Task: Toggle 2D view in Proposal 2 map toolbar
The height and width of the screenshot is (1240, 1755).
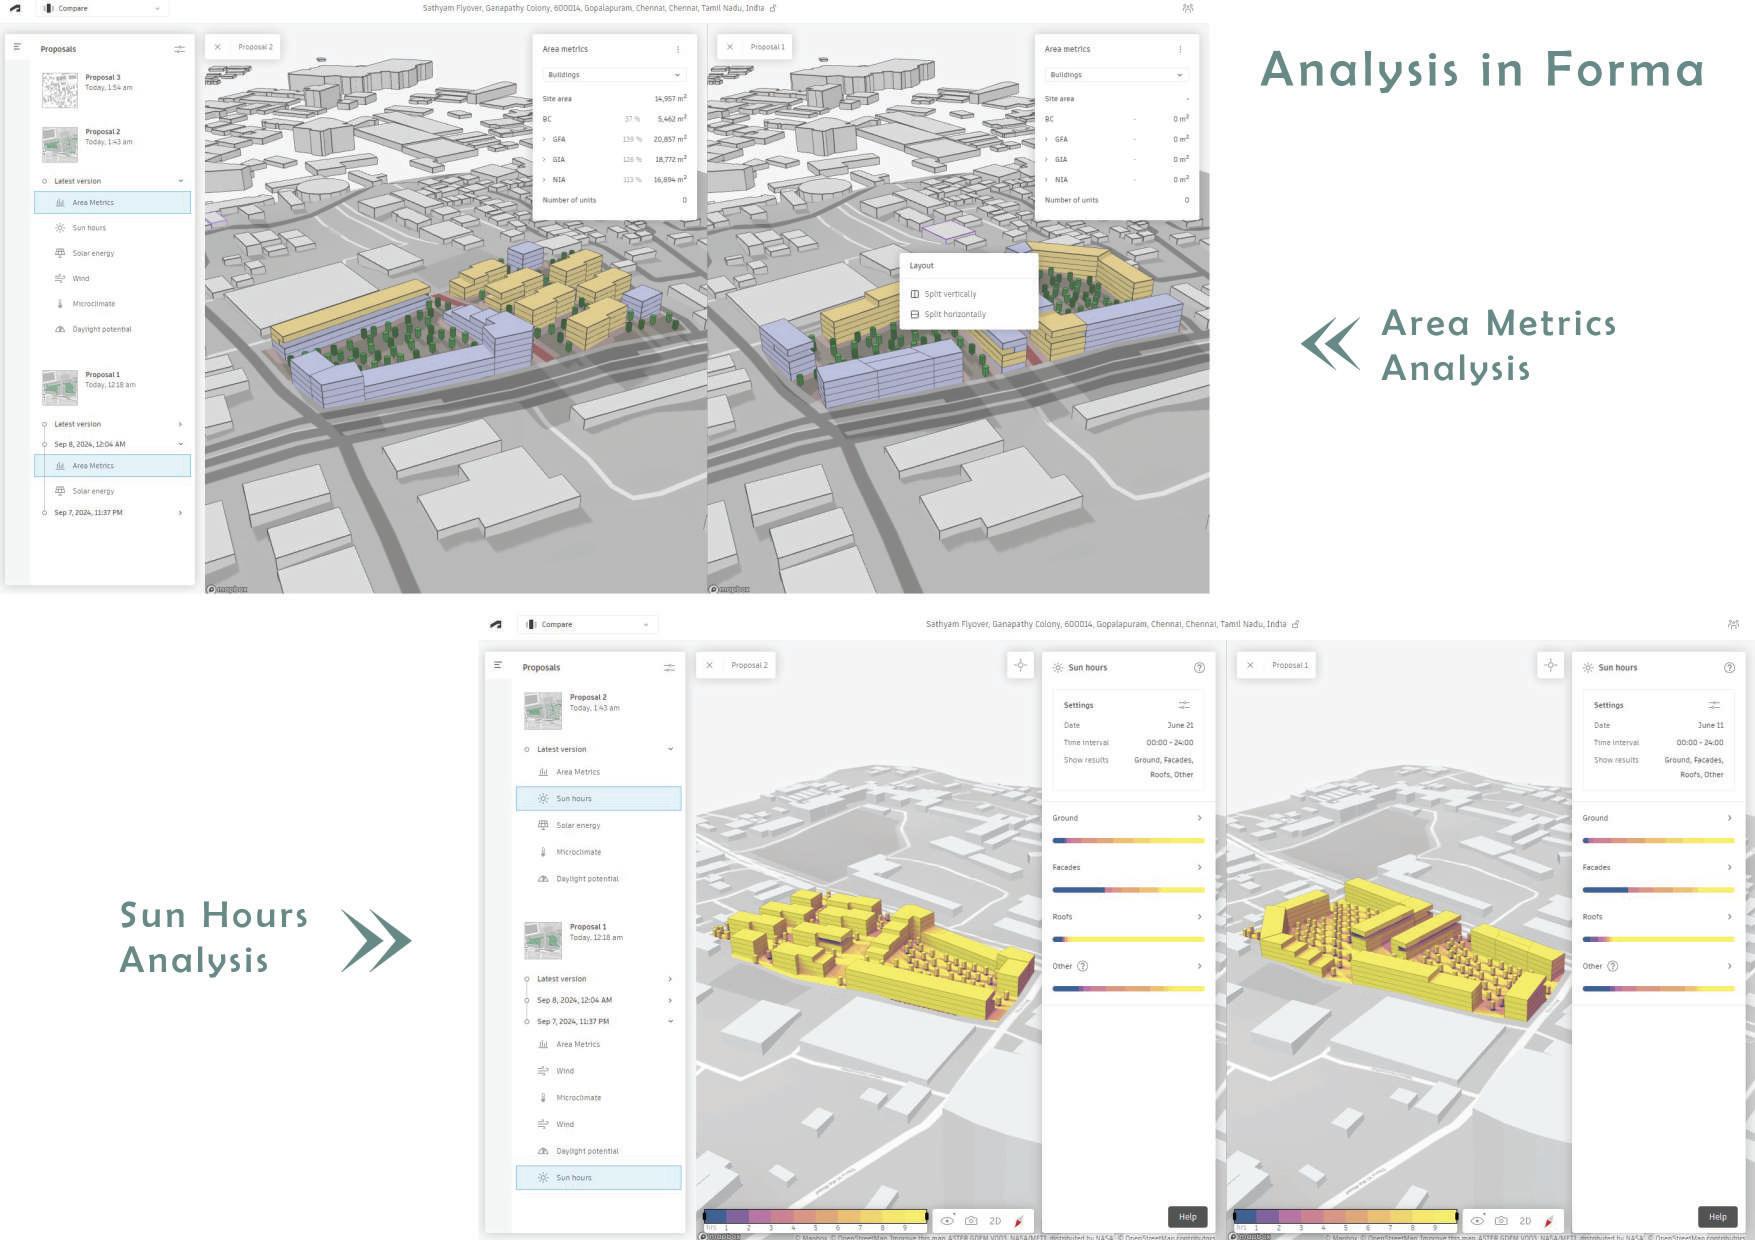Action: tap(995, 1221)
